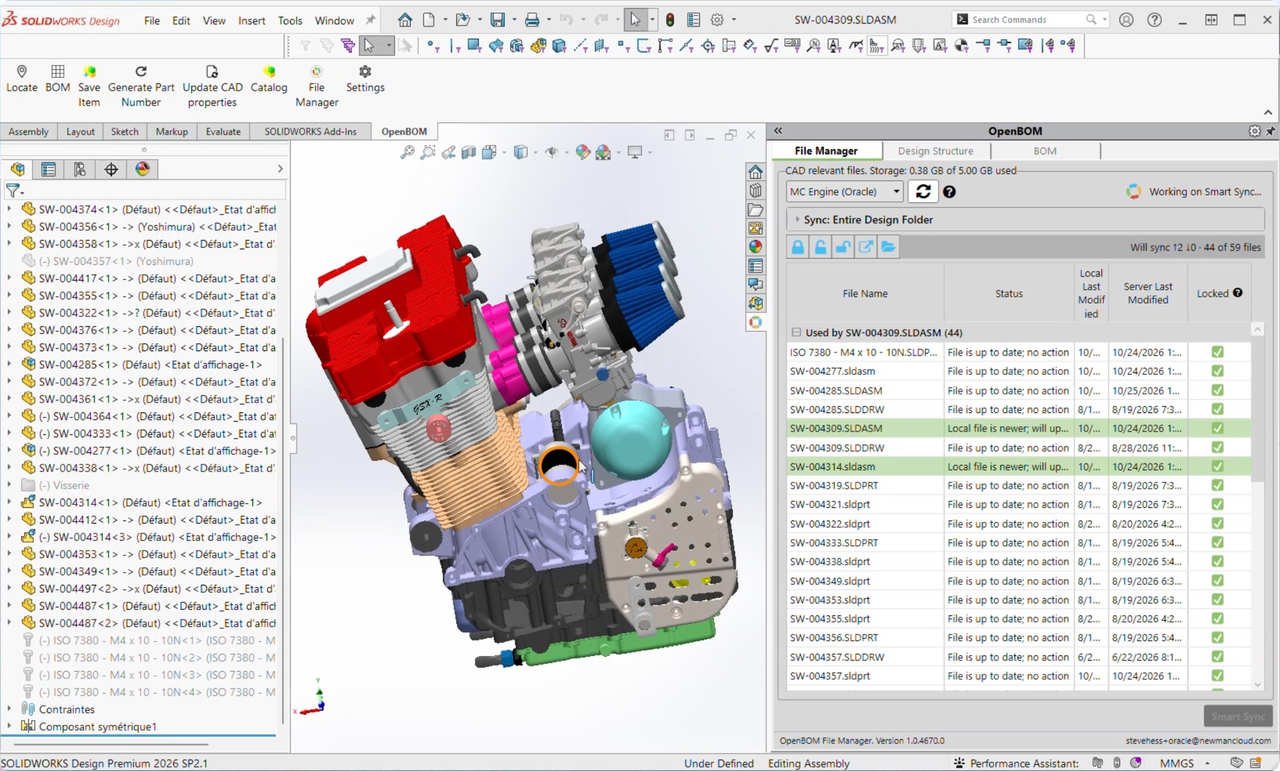Click the File Manager ribbon icon

(x=316, y=71)
